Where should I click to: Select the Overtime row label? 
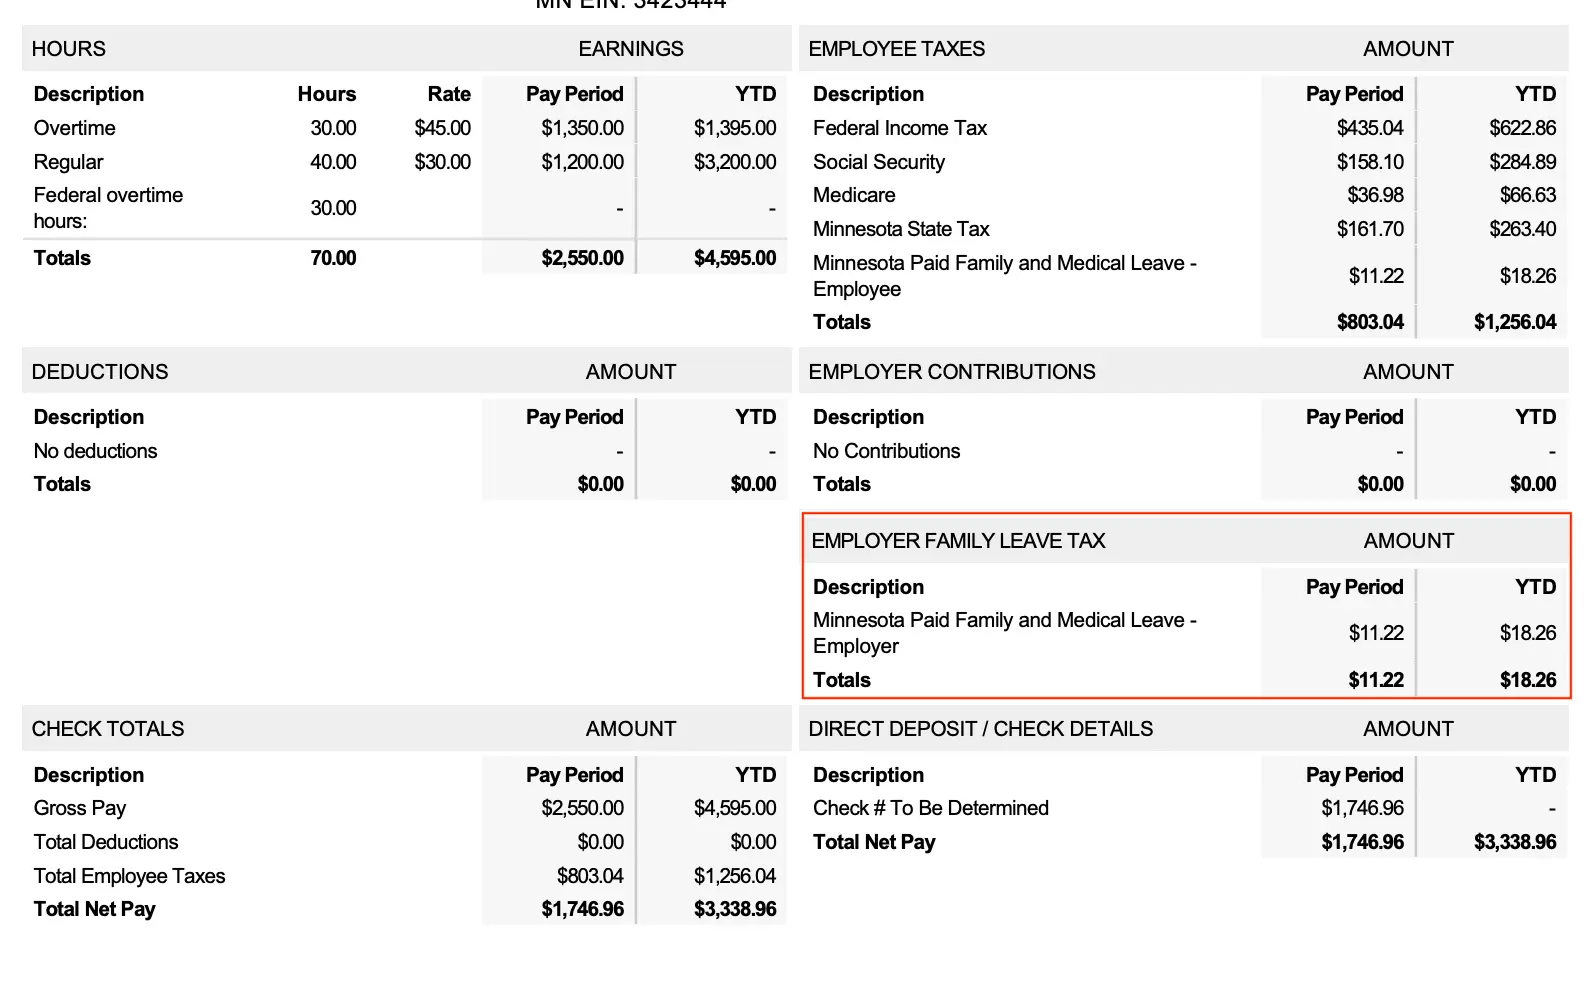click(74, 128)
